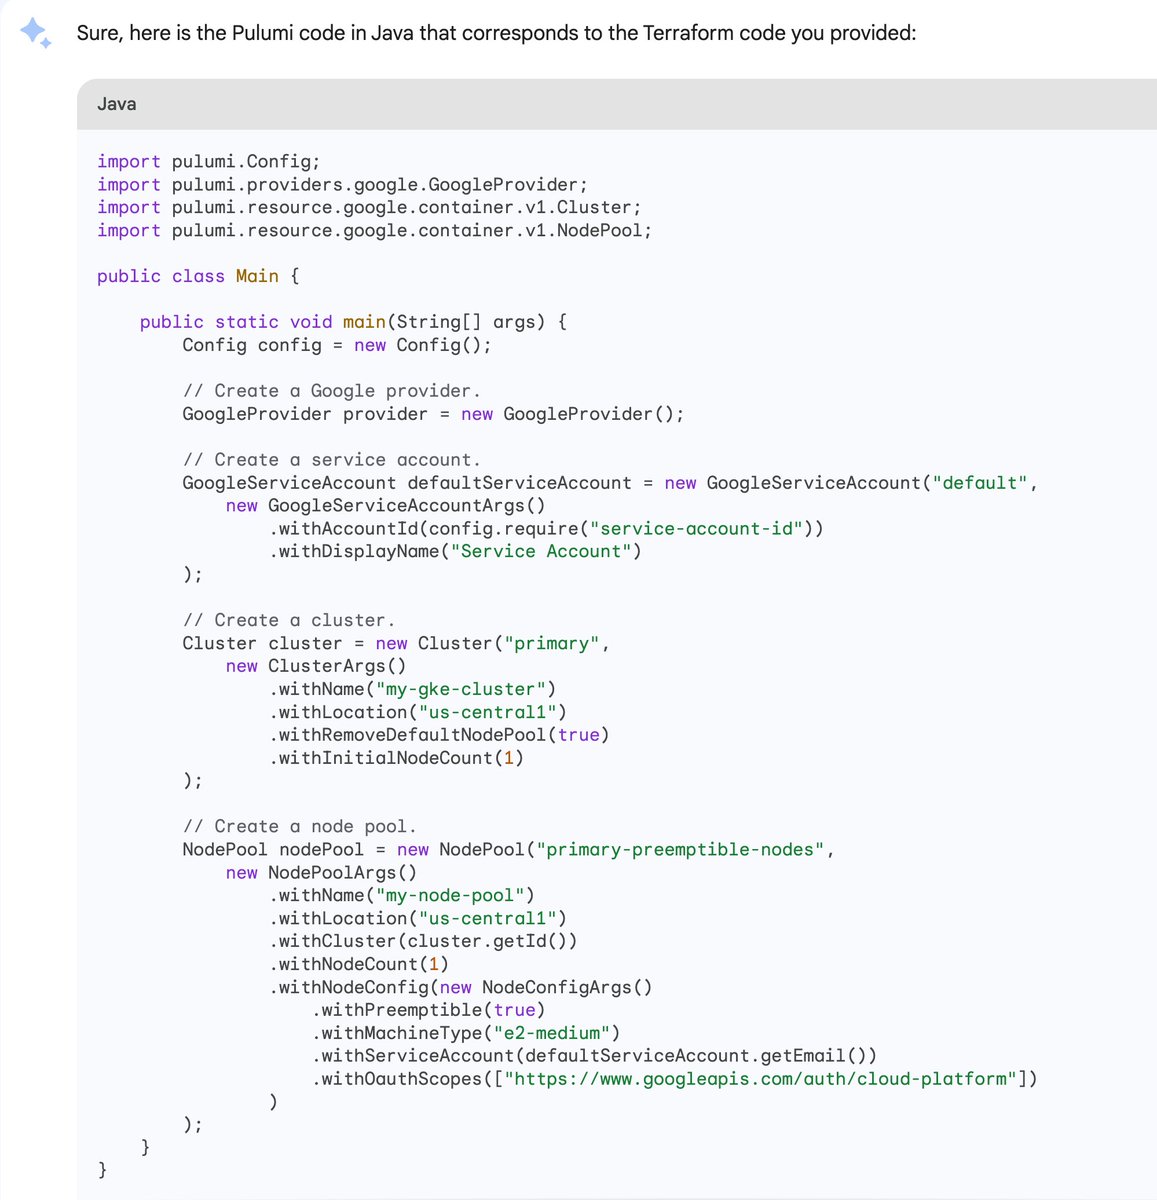
Task: Click the withName "my-gke-cluster" line
Action: click(412, 689)
